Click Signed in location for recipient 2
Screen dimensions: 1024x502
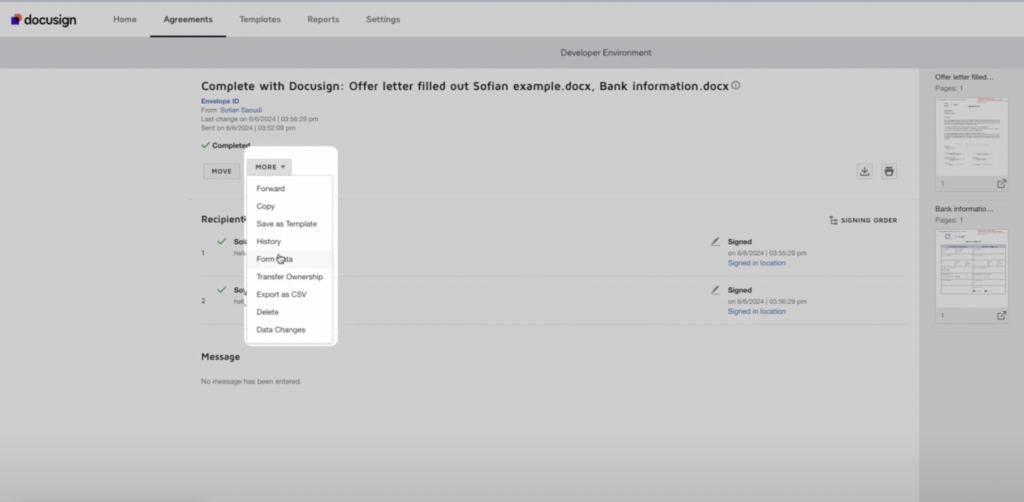[x=756, y=311]
